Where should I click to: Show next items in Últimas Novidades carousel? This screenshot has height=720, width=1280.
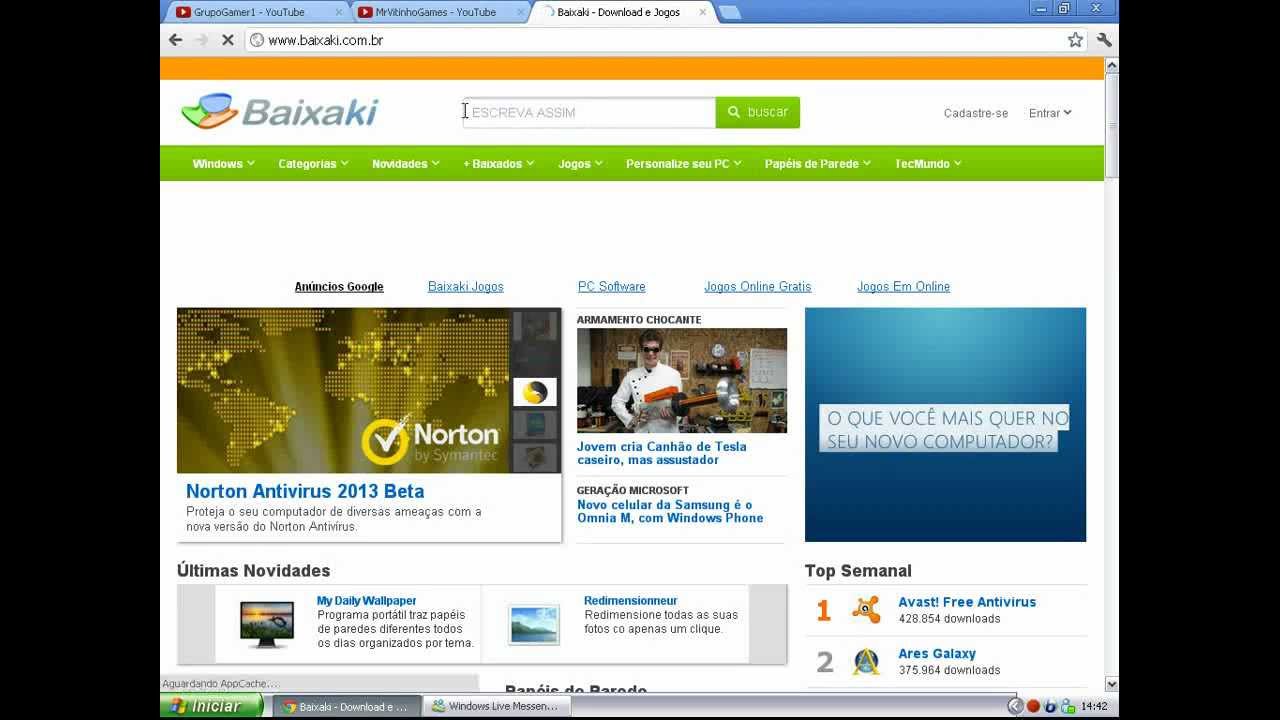pos(768,624)
